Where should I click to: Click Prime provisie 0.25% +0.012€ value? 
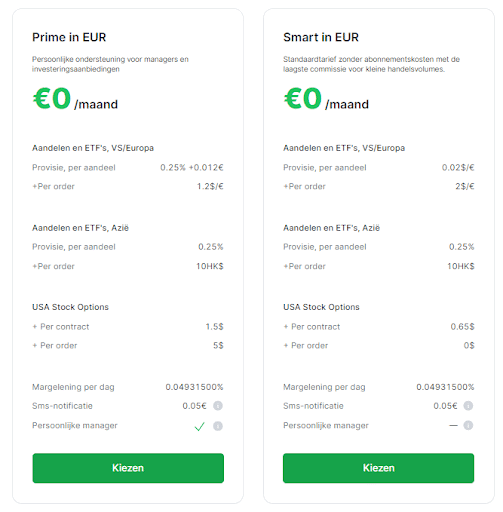(192, 167)
